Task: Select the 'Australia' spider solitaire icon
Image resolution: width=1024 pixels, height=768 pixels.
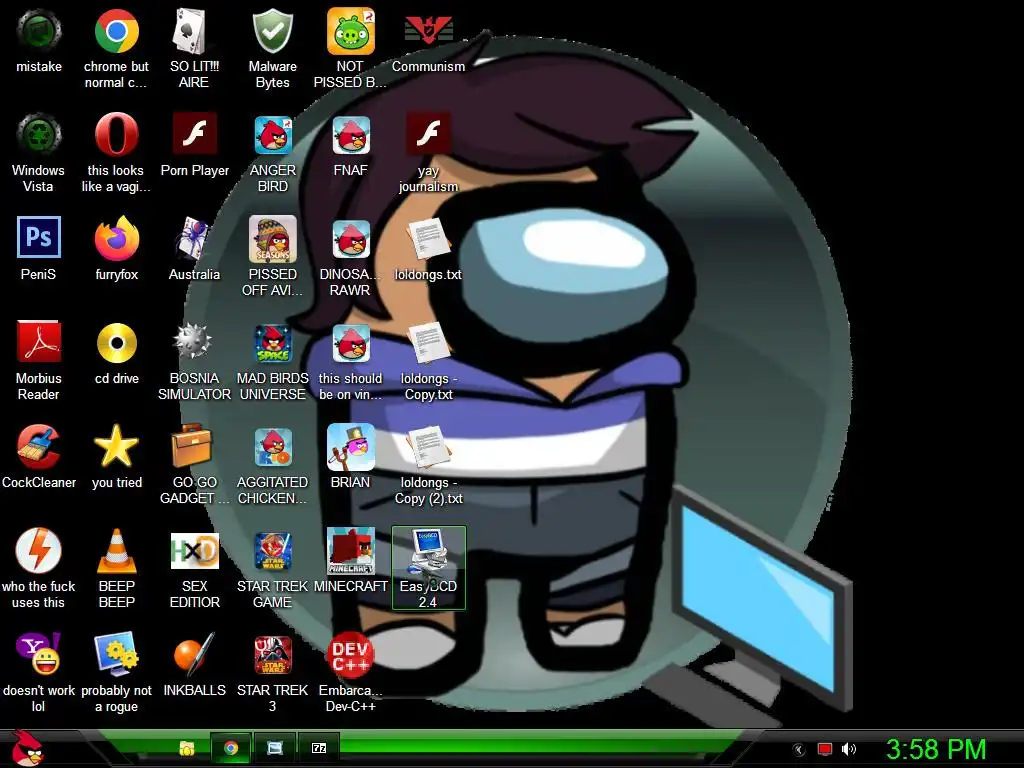Action: point(194,238)
